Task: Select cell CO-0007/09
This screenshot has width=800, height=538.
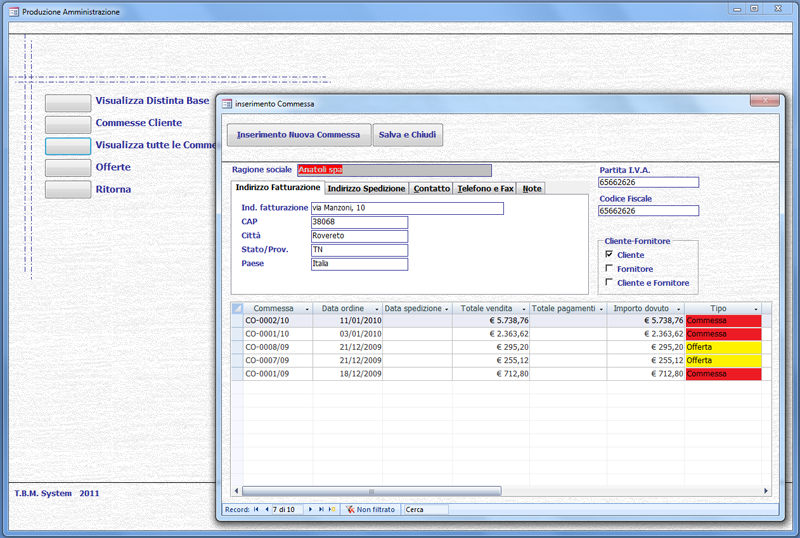Action: pos(278,360)
